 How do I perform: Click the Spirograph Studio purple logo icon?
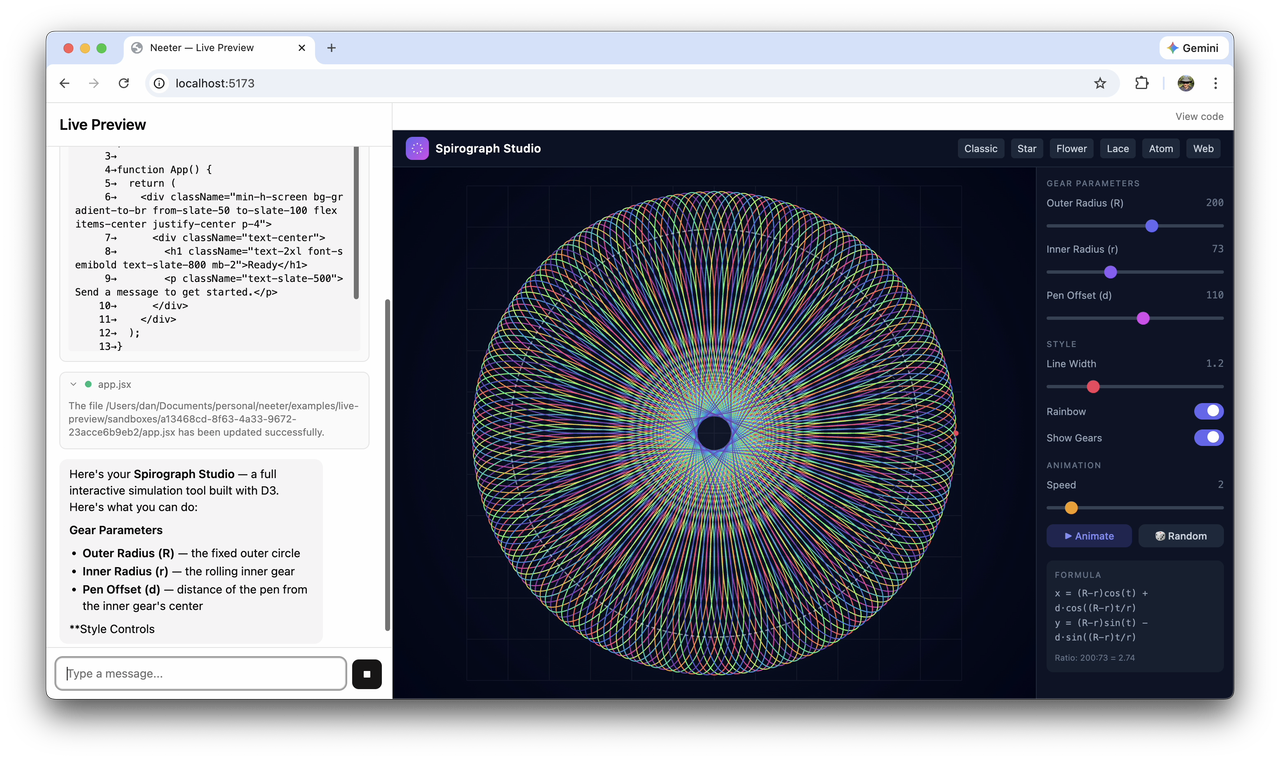click(x=417, y=148)
